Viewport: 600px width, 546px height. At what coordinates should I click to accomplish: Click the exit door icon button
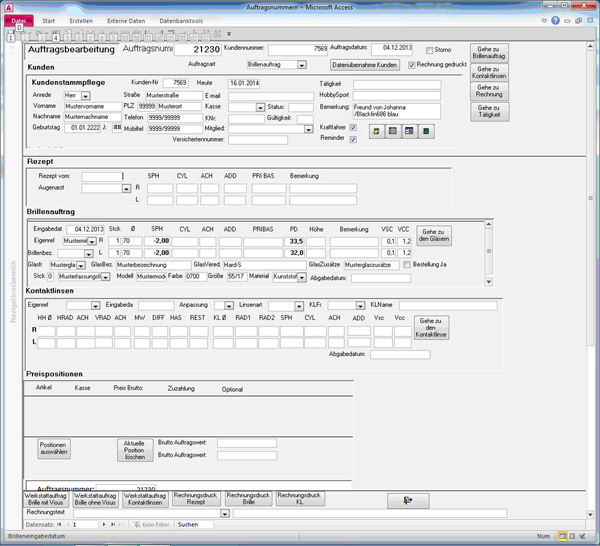tap(408, 500)
